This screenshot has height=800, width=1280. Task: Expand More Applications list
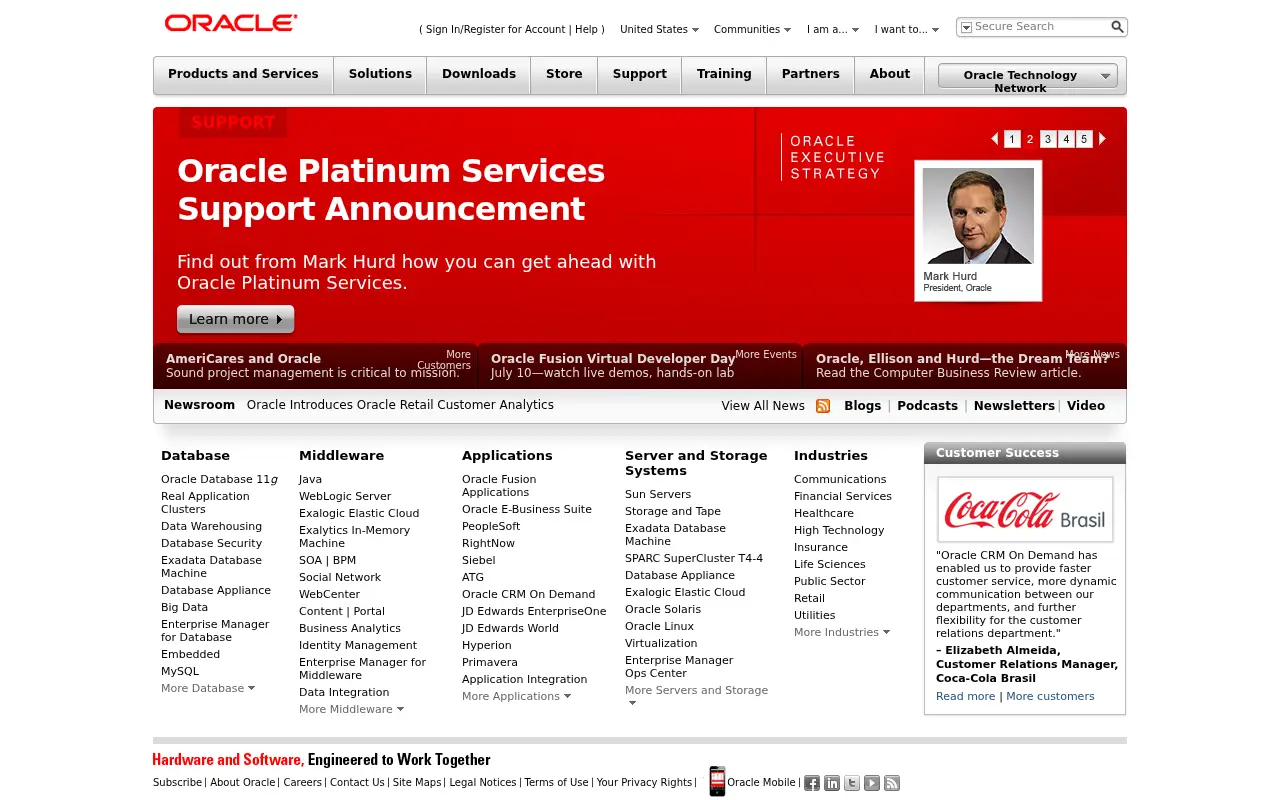pos(516,696)
